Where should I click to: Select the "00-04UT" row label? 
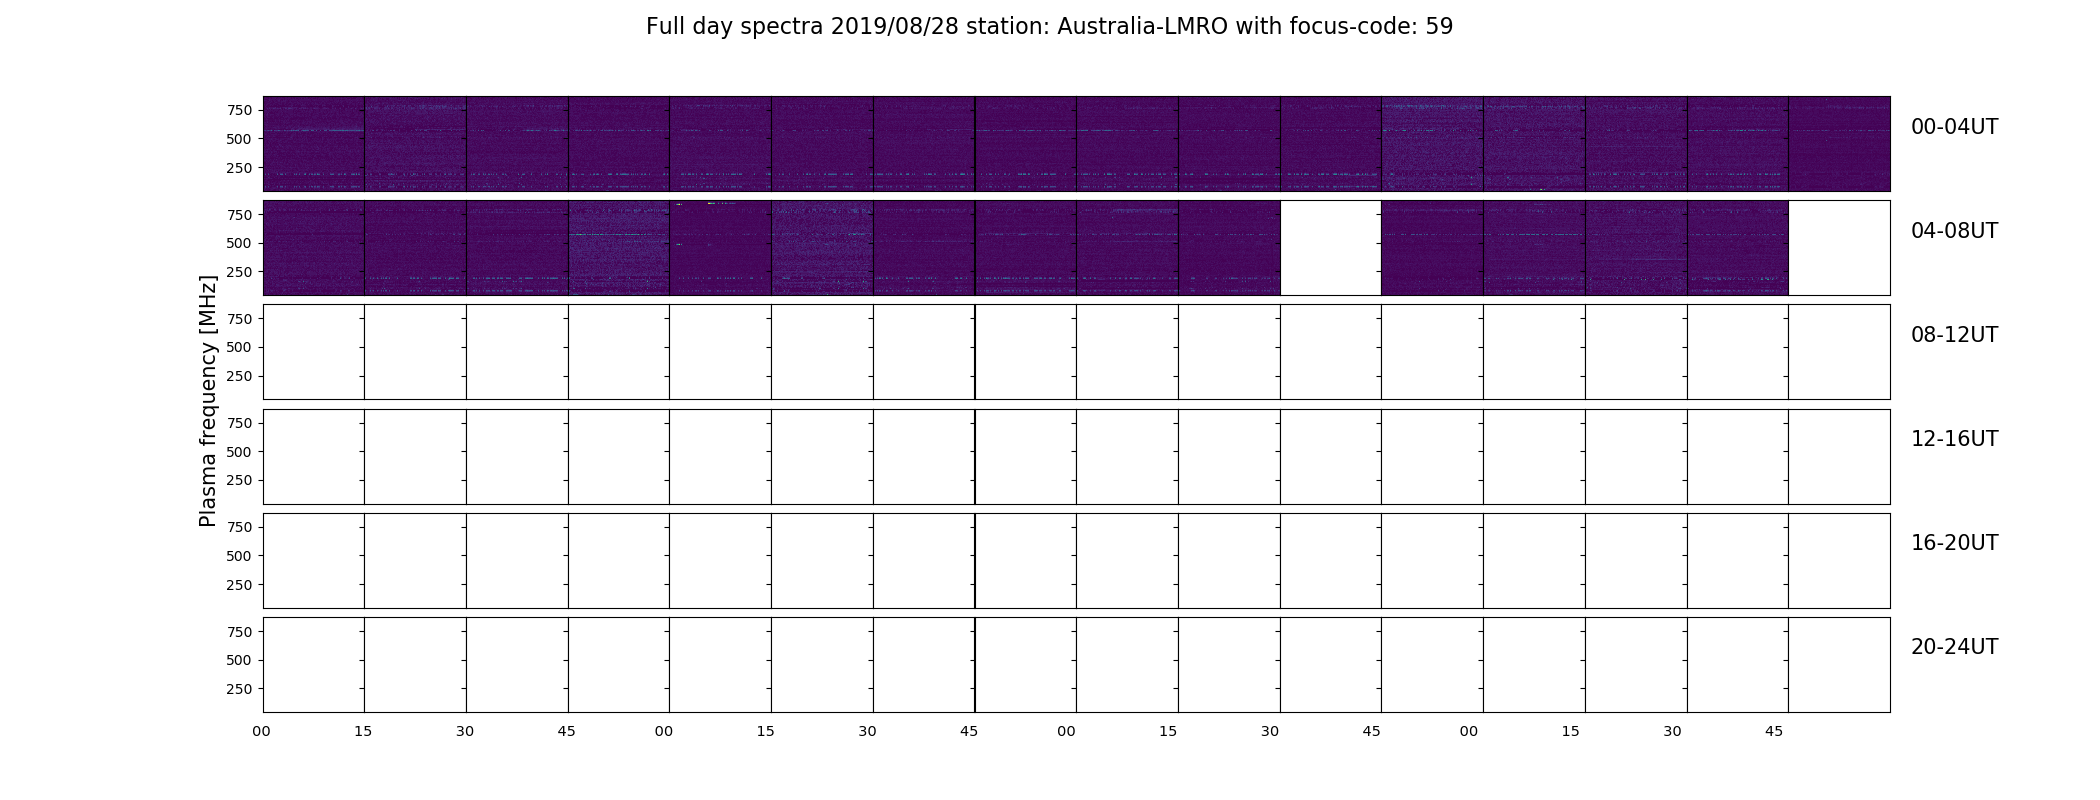click(x=1954, y=127)
